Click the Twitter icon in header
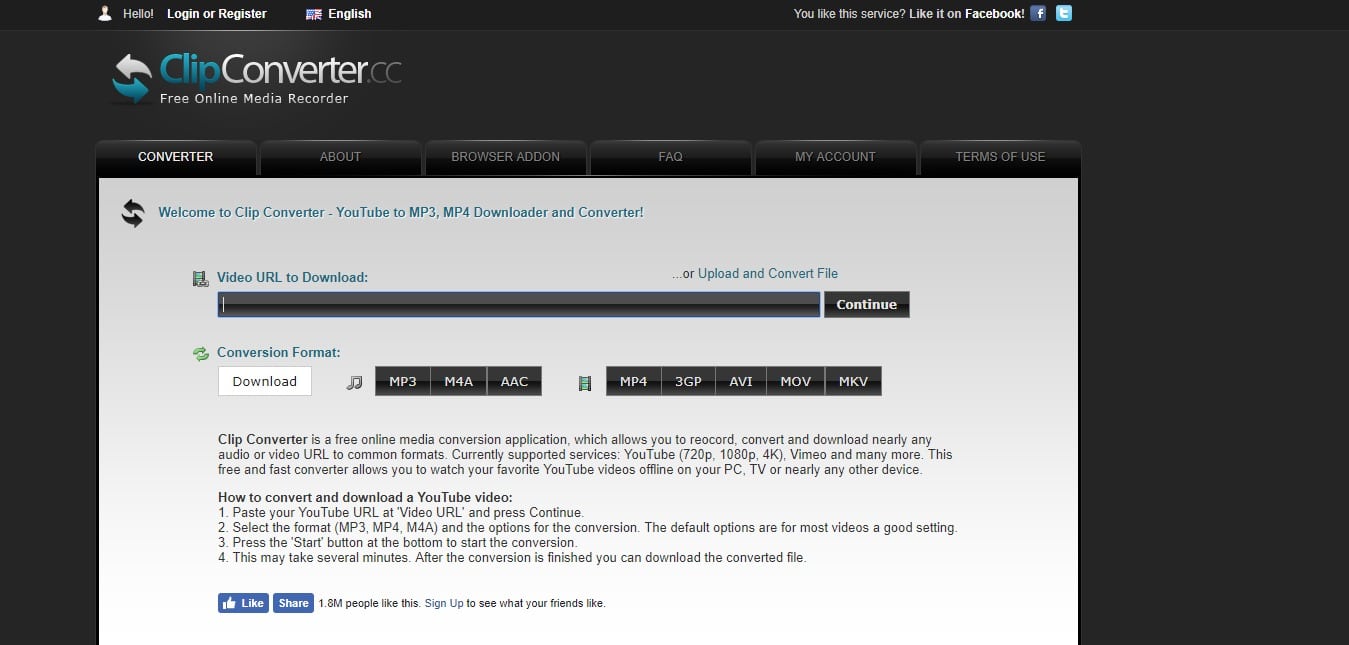Viewport: 1349px width, 645px height. tap(1064, 13)
